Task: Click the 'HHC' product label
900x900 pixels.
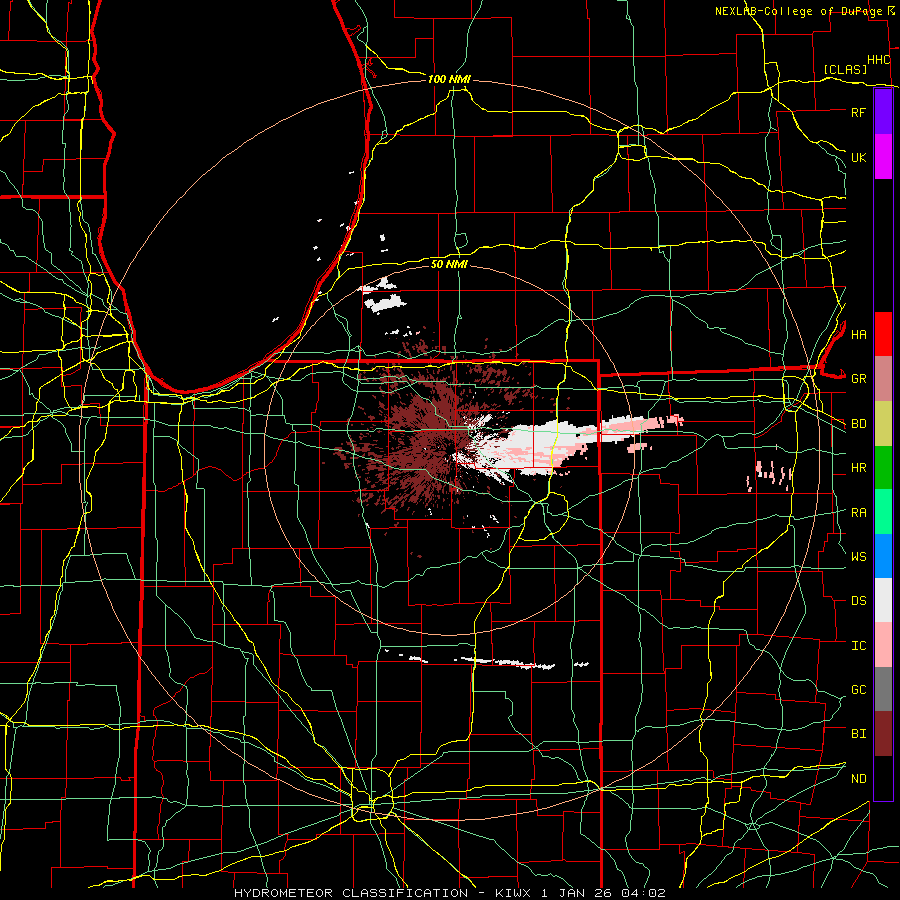Action: (878, 60)
